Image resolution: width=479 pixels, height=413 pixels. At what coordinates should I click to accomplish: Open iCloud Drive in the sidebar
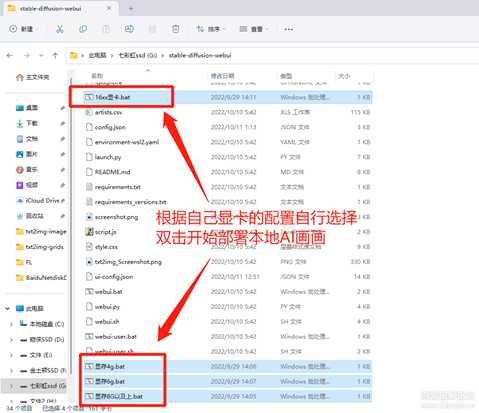[40, 201]
